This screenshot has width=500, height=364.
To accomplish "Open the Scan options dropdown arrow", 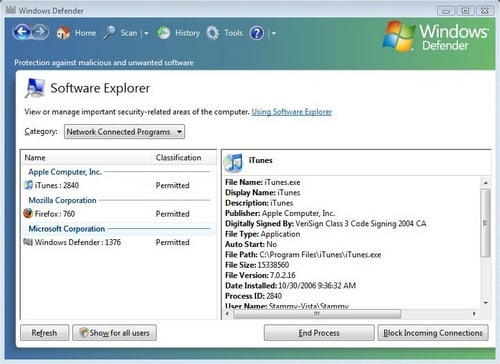I will click(x=146, y=33).
